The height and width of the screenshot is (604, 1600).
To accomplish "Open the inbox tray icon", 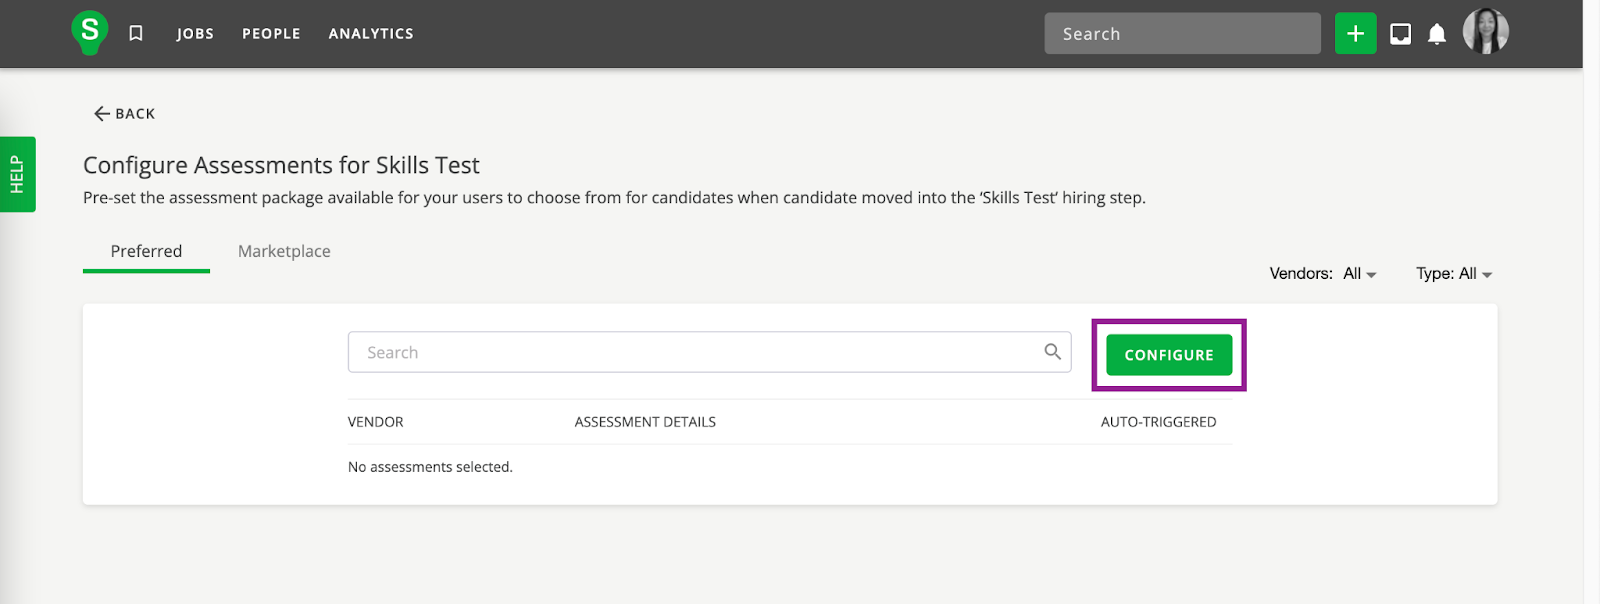I will pos(1400,34).
